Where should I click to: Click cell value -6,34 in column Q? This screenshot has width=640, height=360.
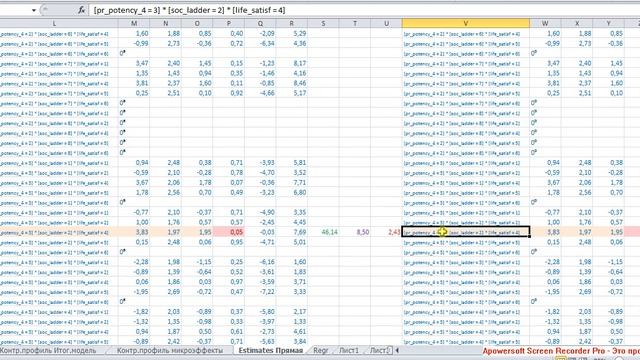pyautogui.click(x=267, y=44)
